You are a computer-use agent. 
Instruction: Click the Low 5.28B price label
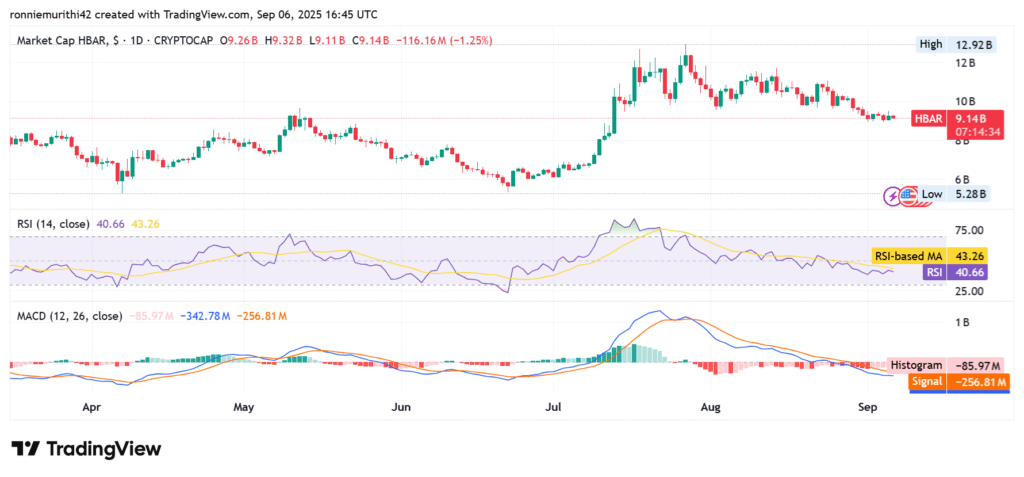(x=953, y=194)
